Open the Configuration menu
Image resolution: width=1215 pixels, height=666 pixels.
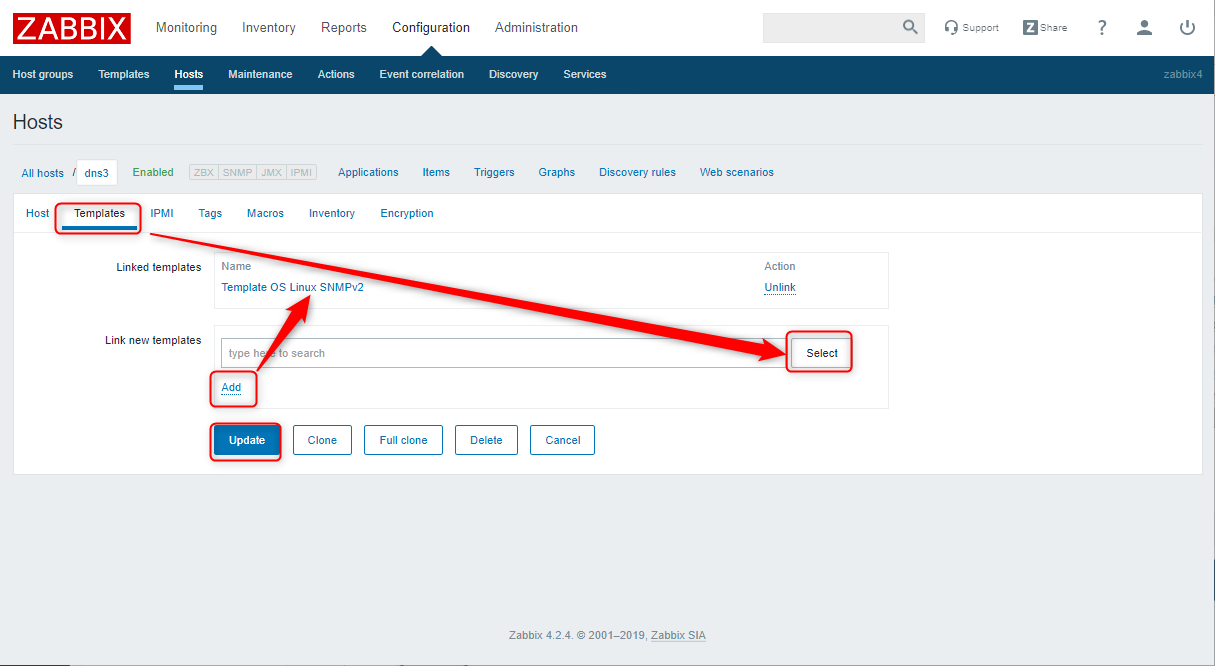tap(431, 28)
